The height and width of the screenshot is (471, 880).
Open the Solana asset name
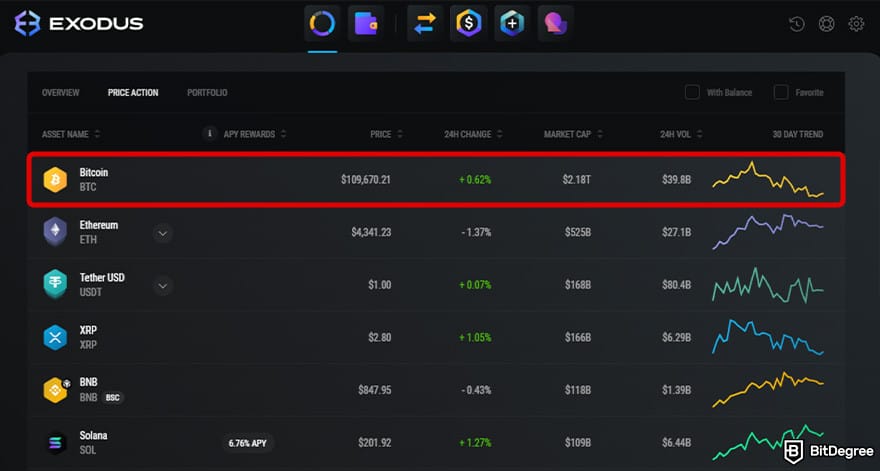[x=93, y=435]
